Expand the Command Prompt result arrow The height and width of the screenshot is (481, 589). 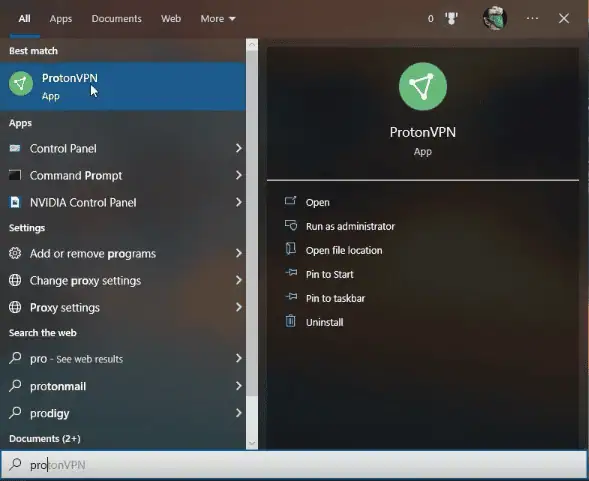[x=239, y=175]
